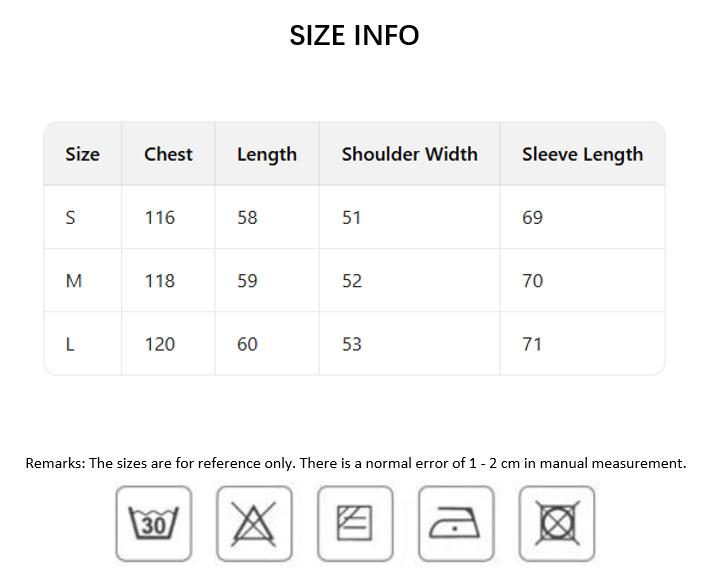Click the iron at low temperature icon
The image size is (716, 575).
(456, 523)
